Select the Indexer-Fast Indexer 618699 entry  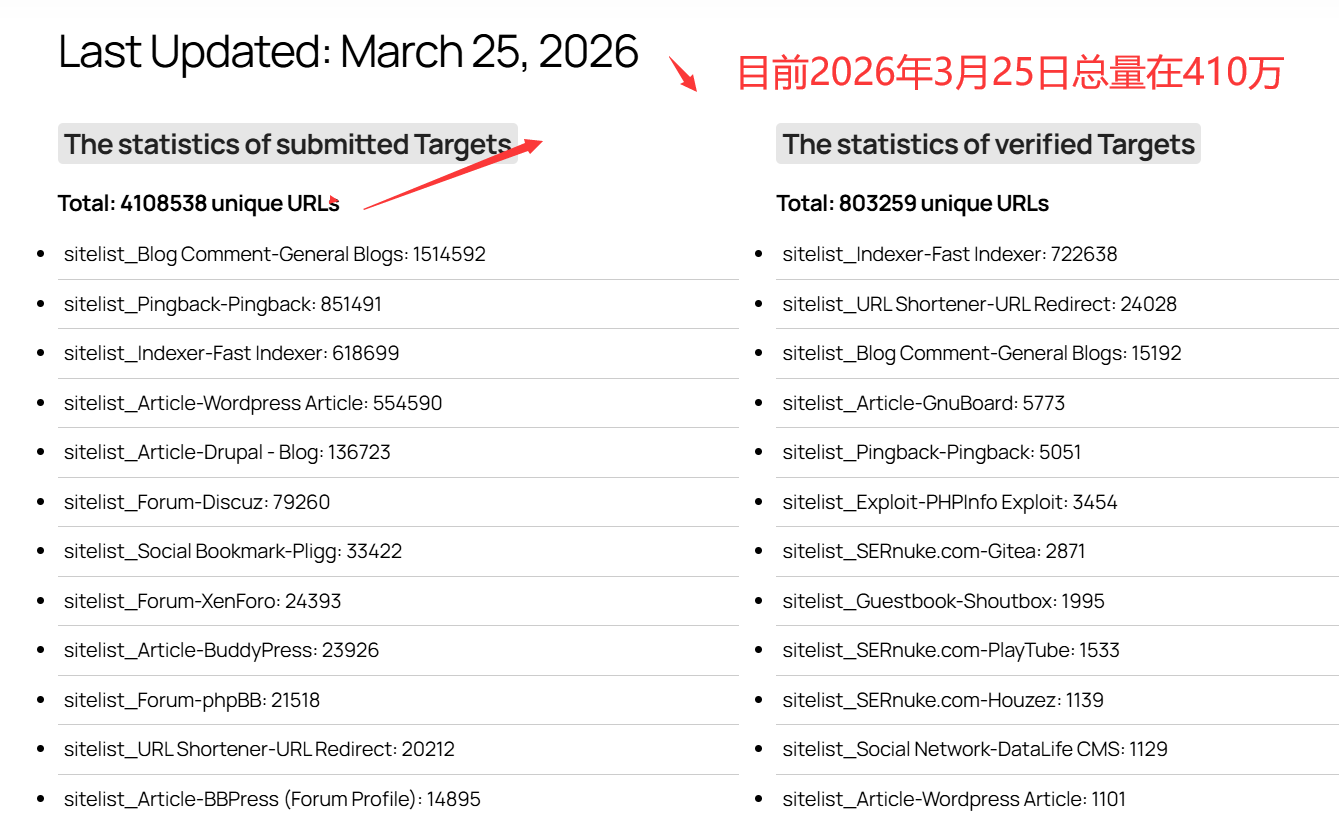pos(231,353)
